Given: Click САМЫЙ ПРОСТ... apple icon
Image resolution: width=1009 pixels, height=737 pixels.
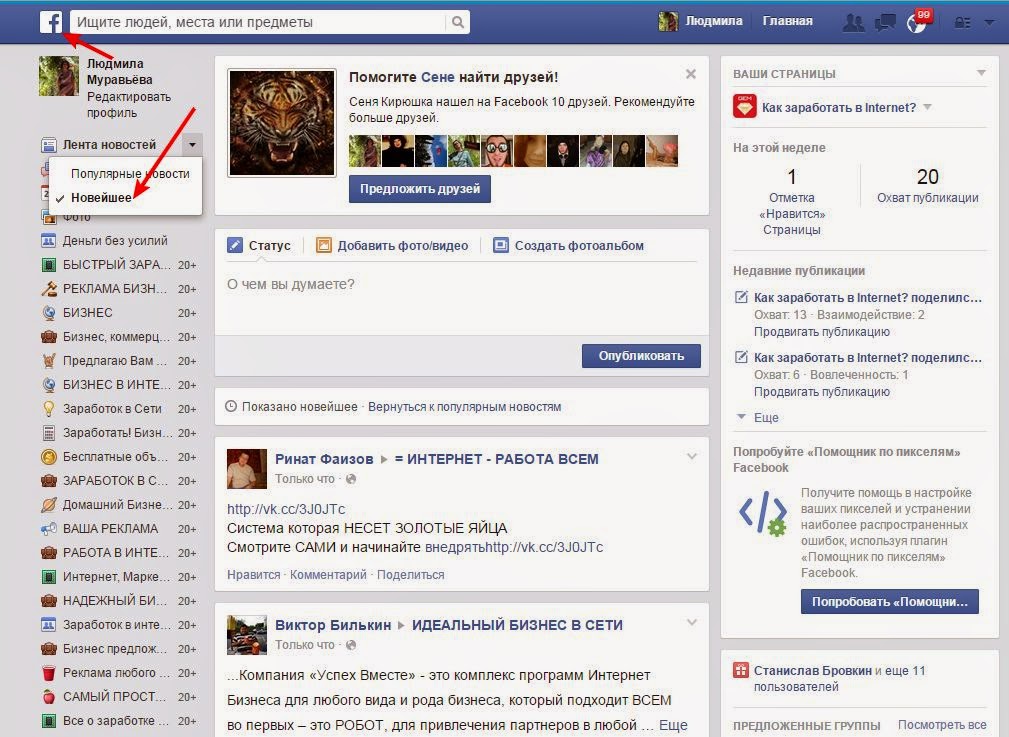Looking at the screenshot, I should (48, 697).
